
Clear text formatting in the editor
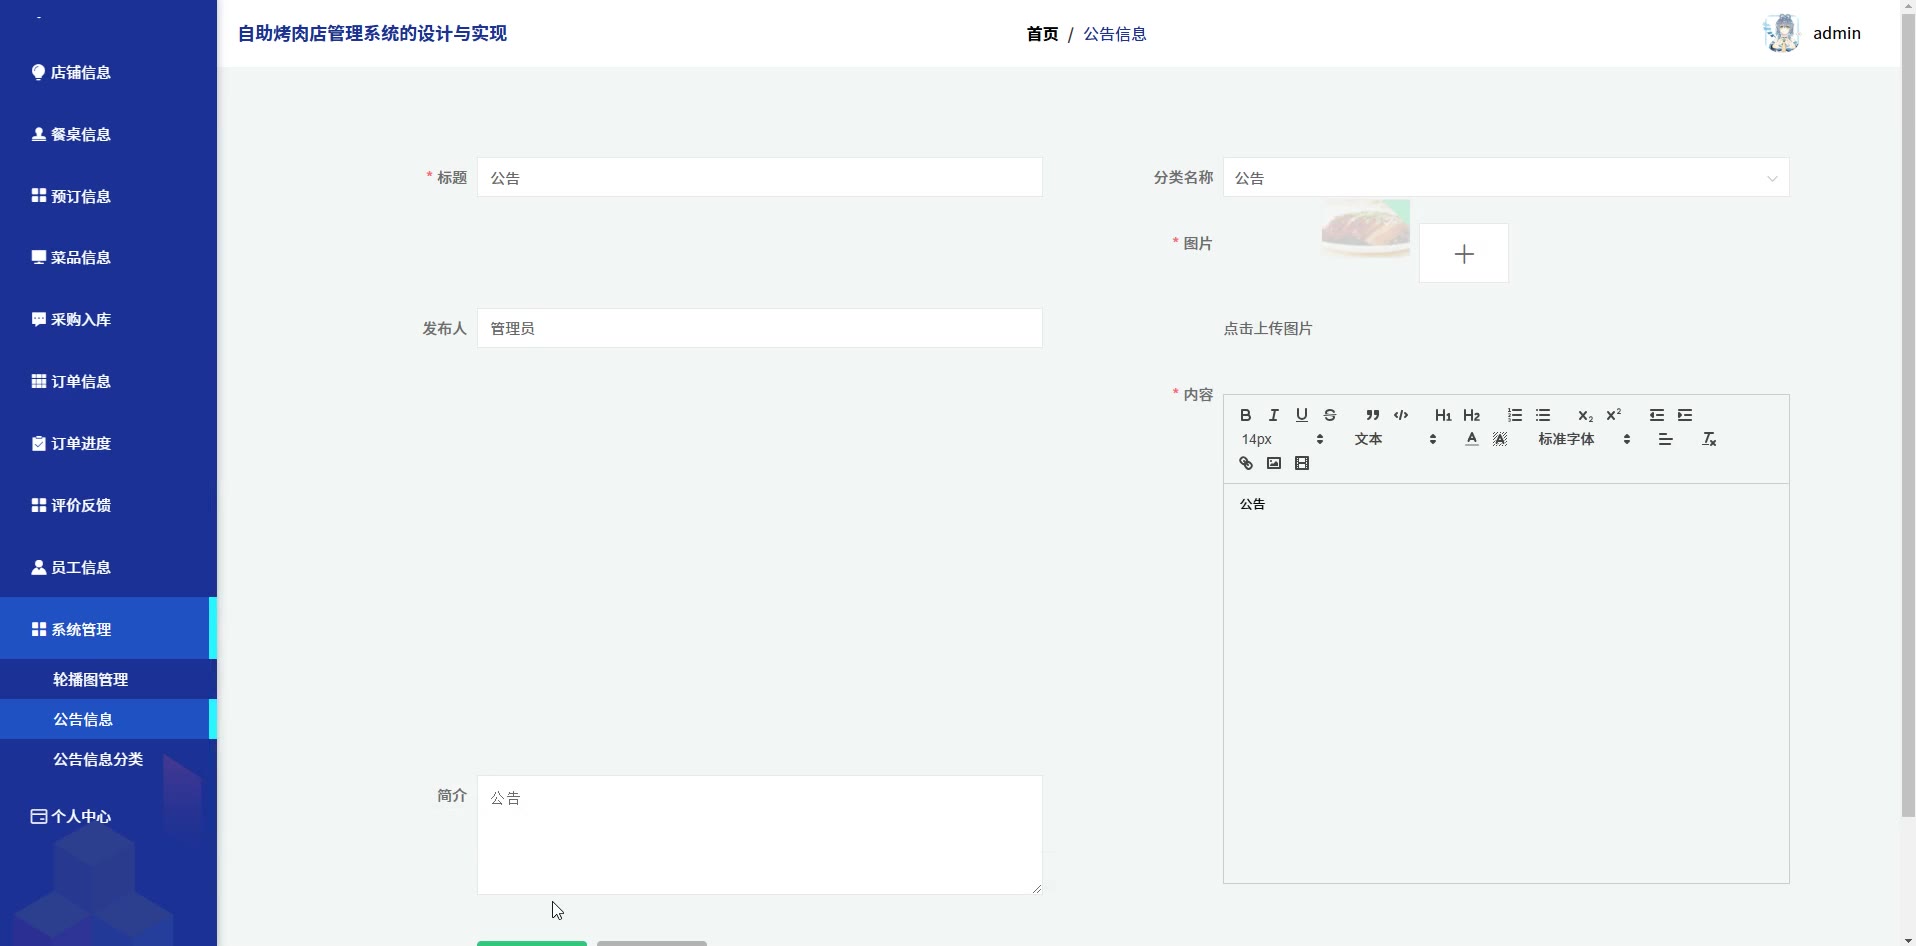(x=1708, y=439)
